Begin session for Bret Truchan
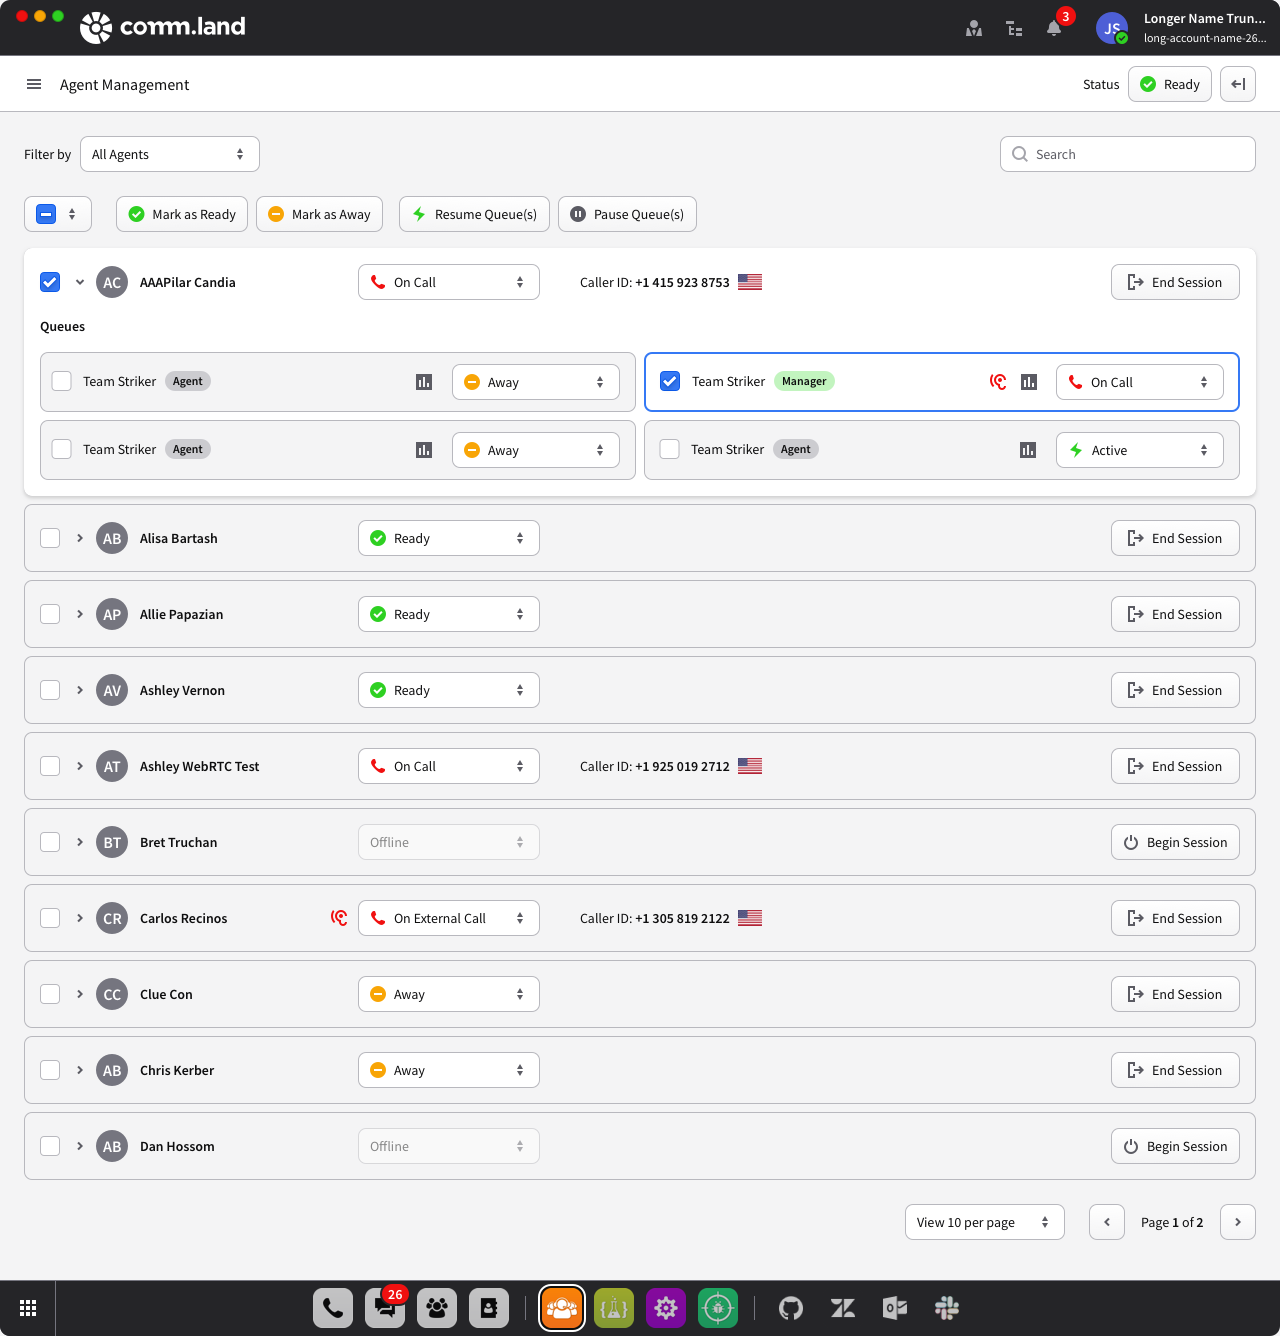This screenshot has width=1280, height=1336. [x=1175, y=842]
